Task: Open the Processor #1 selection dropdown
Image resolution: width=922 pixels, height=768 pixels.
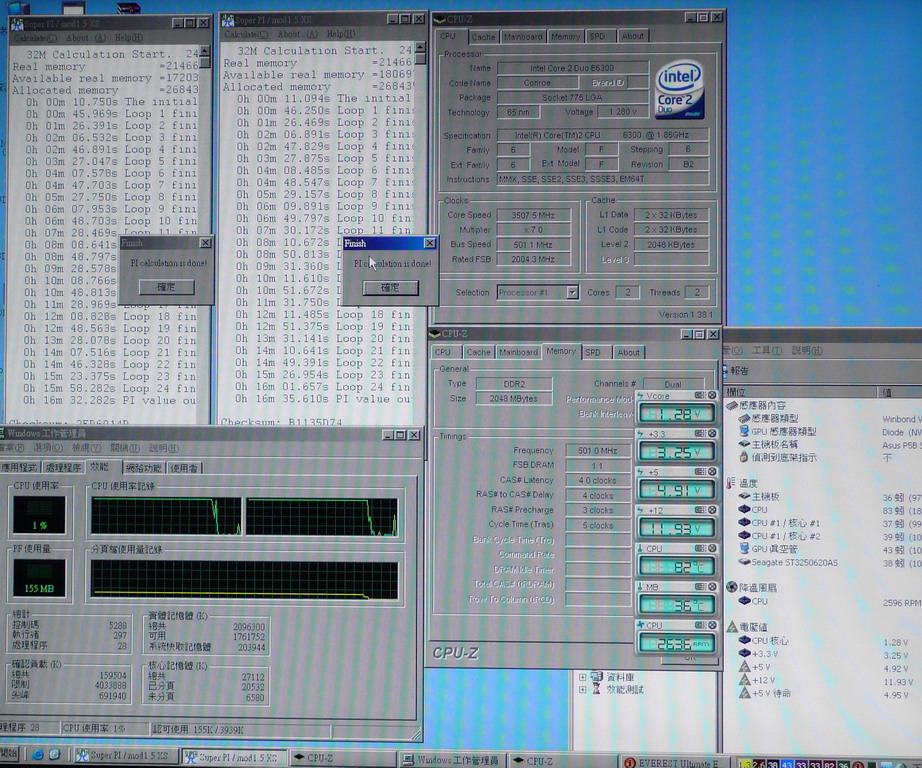Action: 572,292
